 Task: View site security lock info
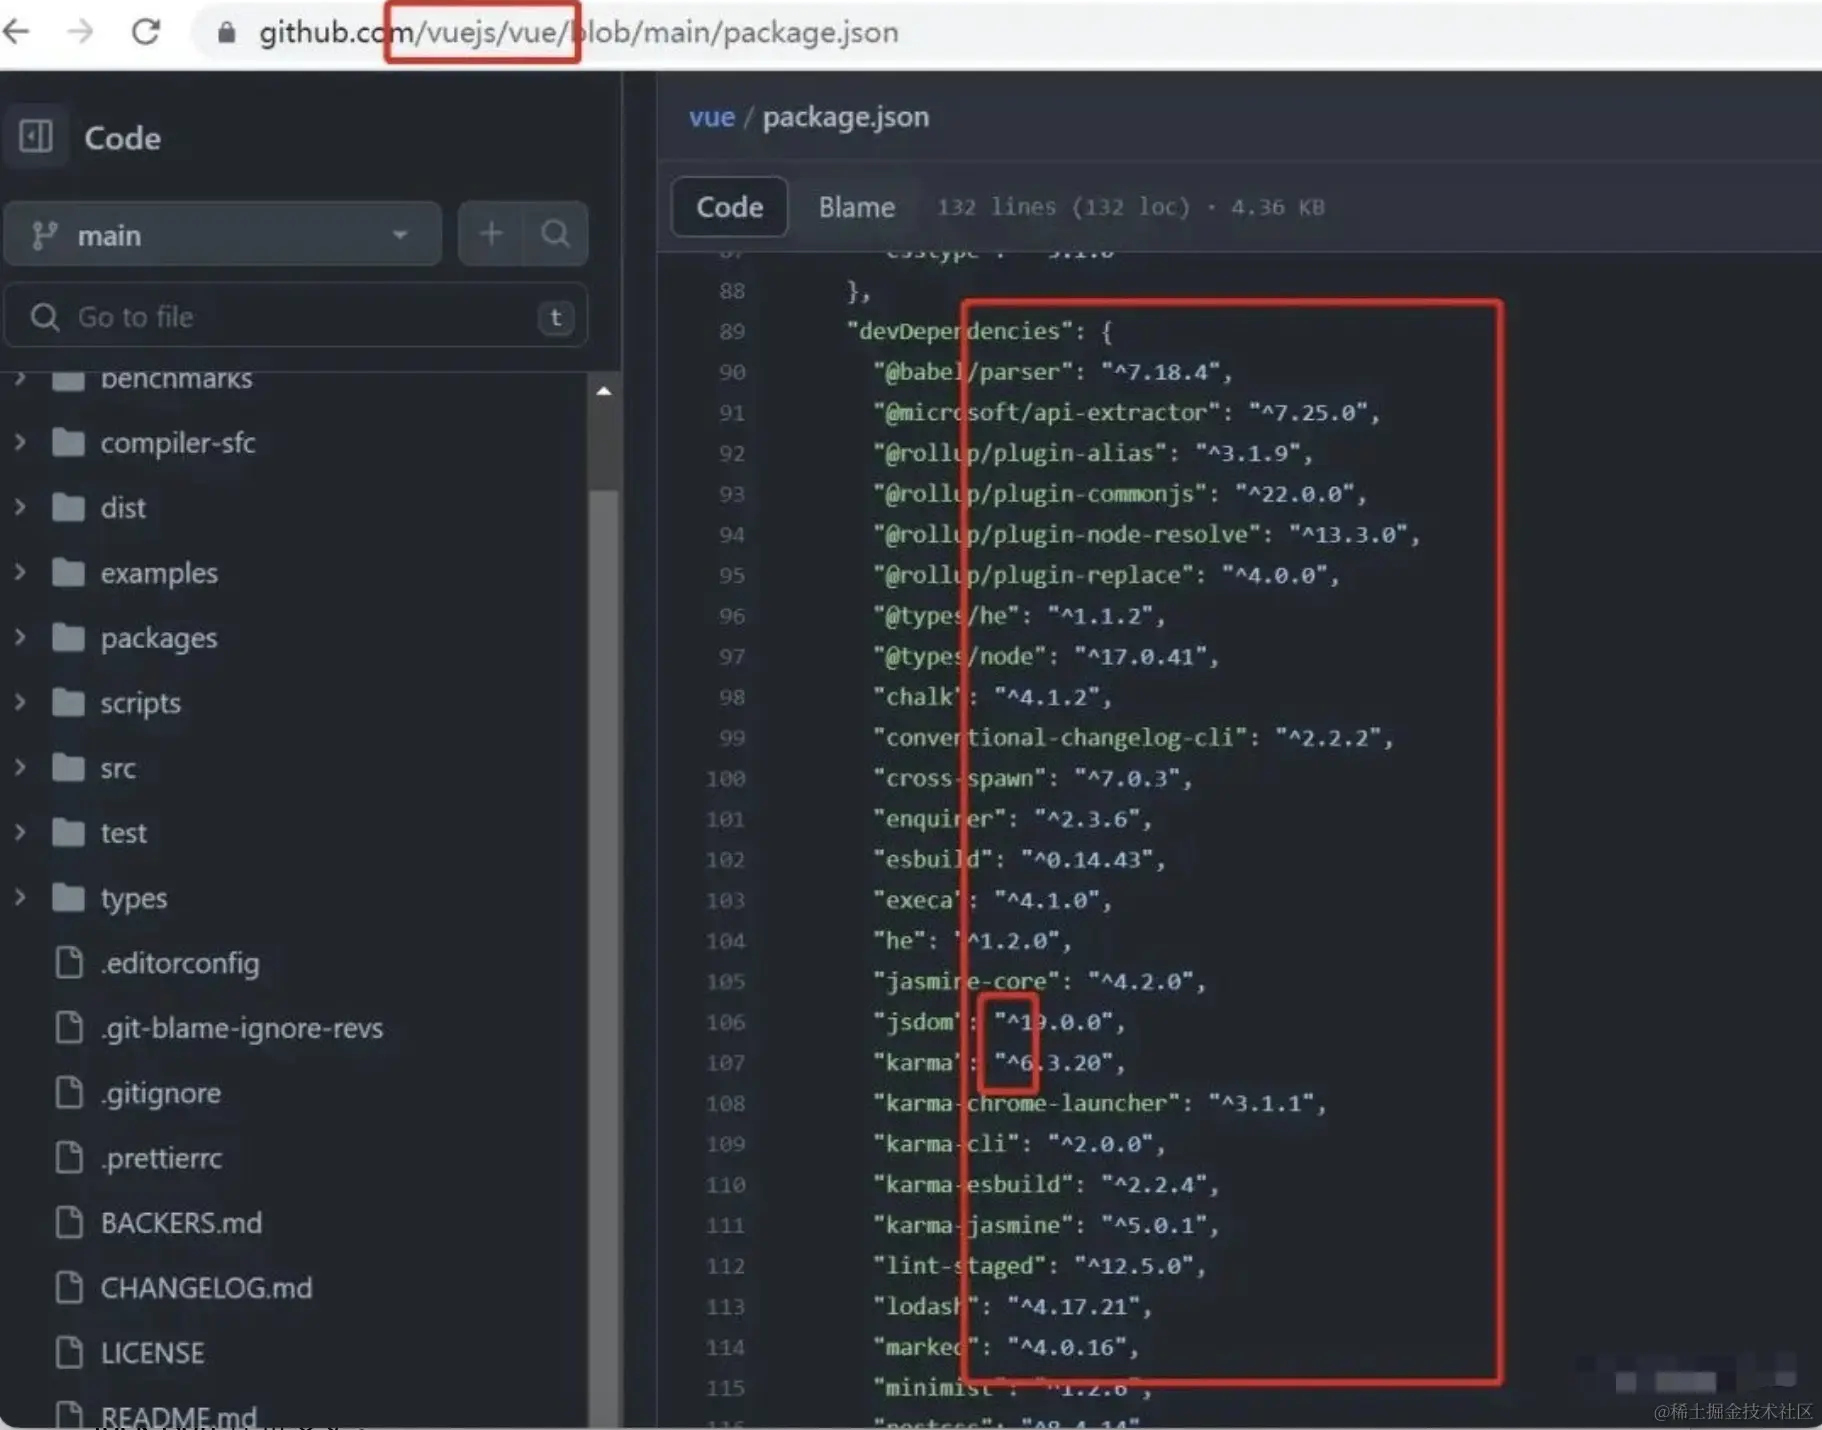pyautogui.click(x=227, y=33)
